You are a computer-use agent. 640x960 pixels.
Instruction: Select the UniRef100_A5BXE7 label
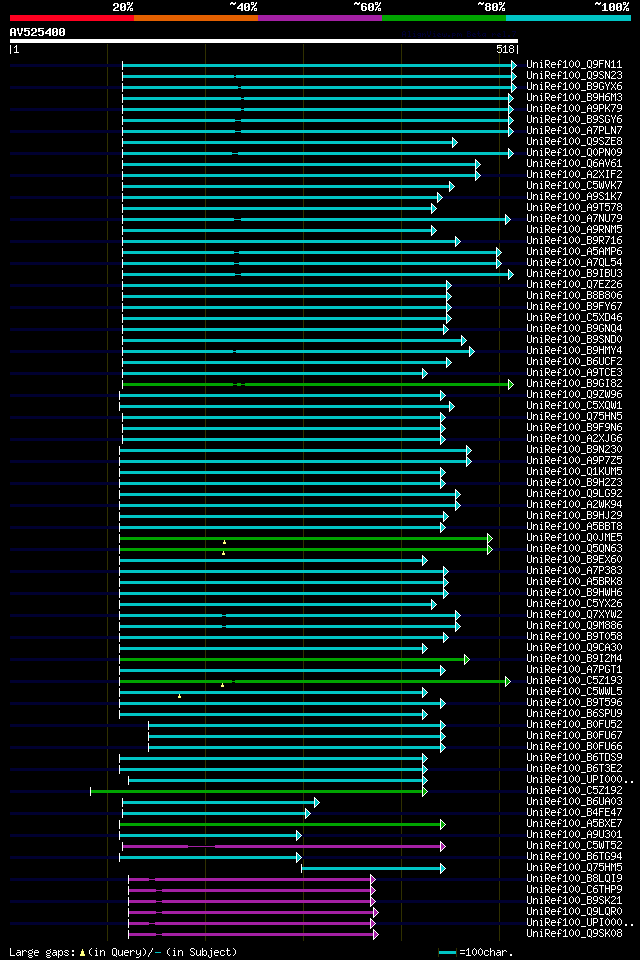574,825
